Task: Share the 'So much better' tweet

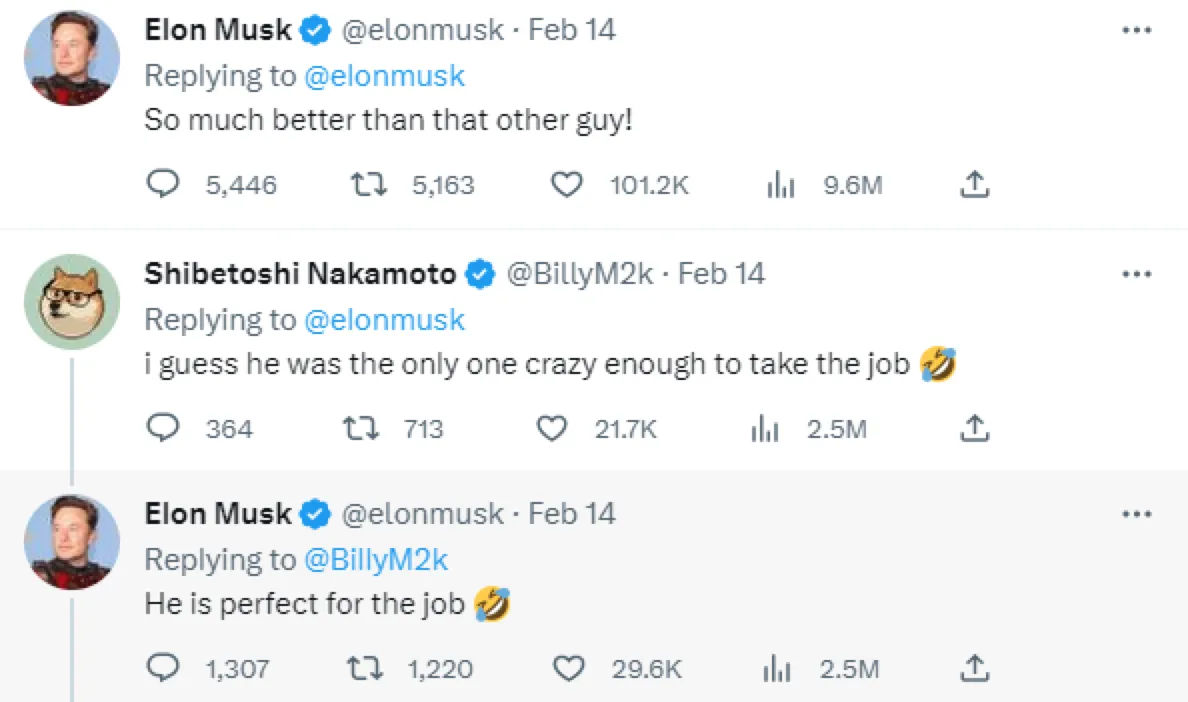Action: 975,184
